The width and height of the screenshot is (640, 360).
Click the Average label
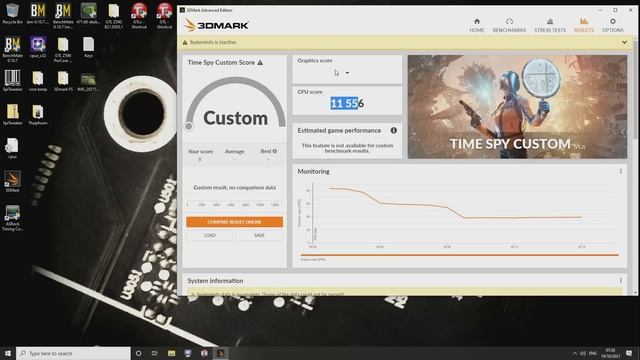[234, 151]
